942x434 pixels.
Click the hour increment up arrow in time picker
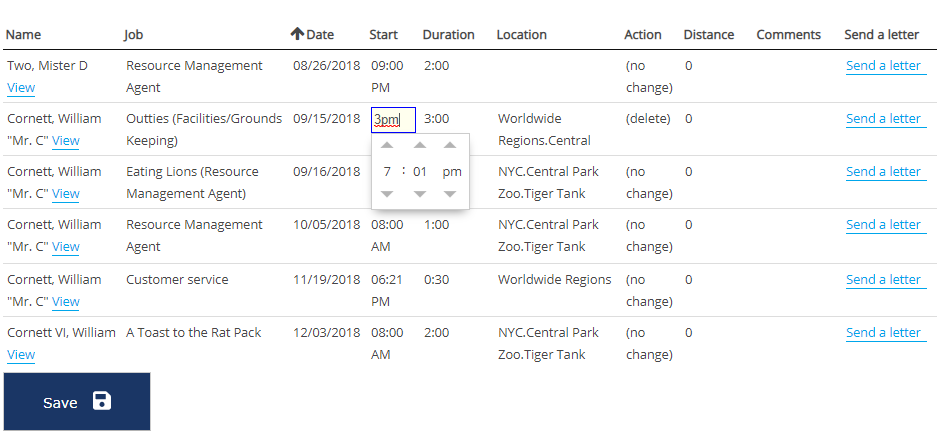pos(387,146)
